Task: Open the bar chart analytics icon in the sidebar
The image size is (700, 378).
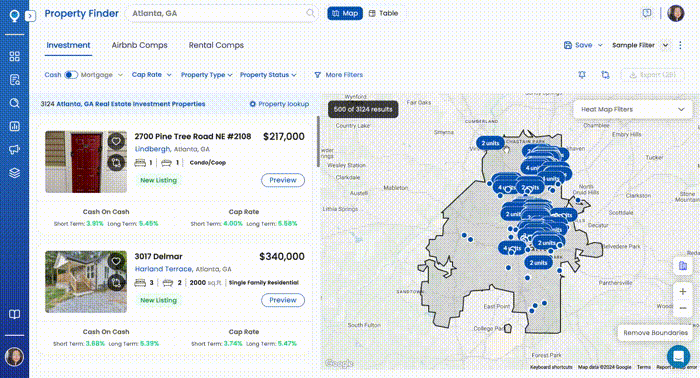Action: [14, 126]
